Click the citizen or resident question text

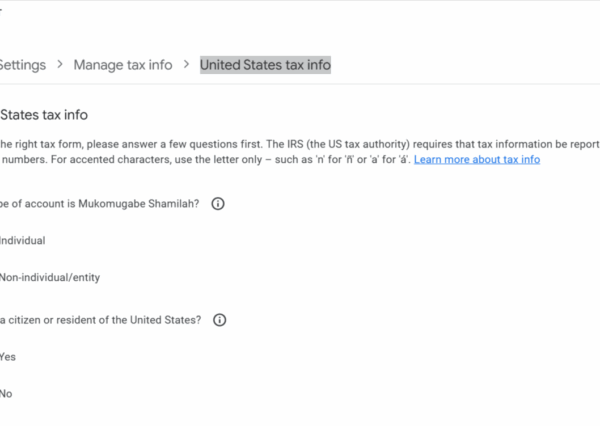click(100, 321)
